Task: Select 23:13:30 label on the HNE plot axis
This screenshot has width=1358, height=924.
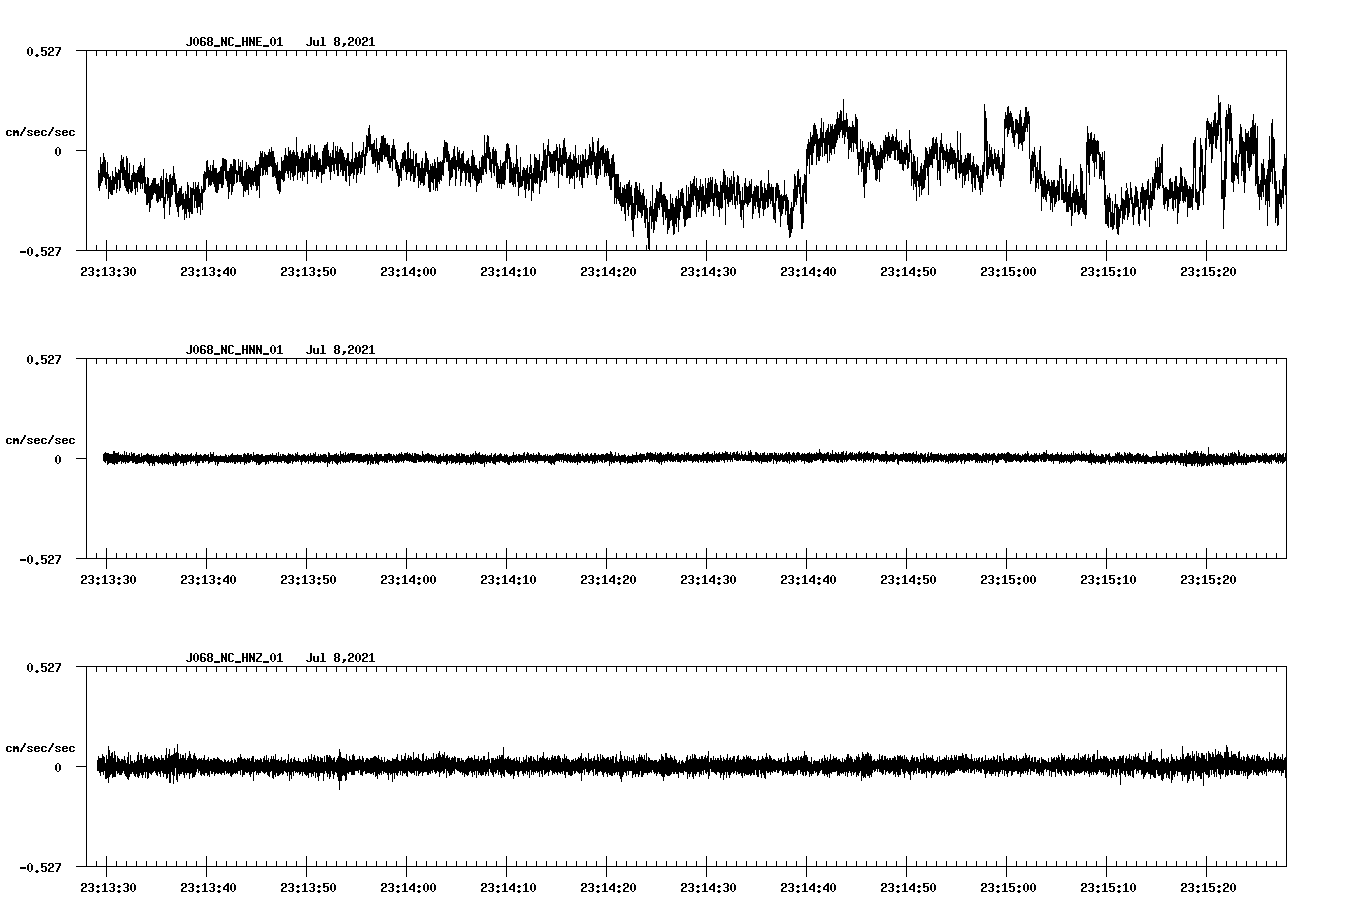Action: coord(107,271)
